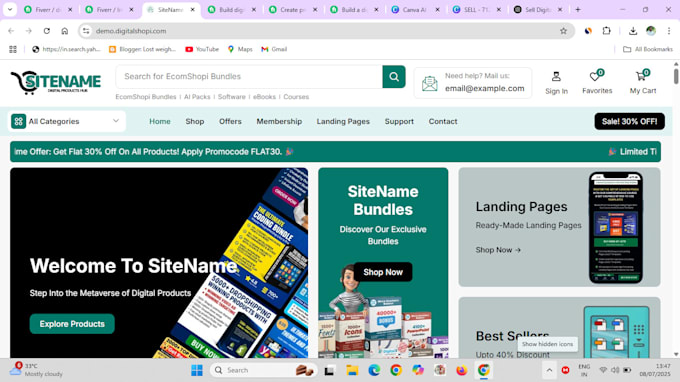Open Firefox from taskbar
The image size is (680, 382).
461,370
